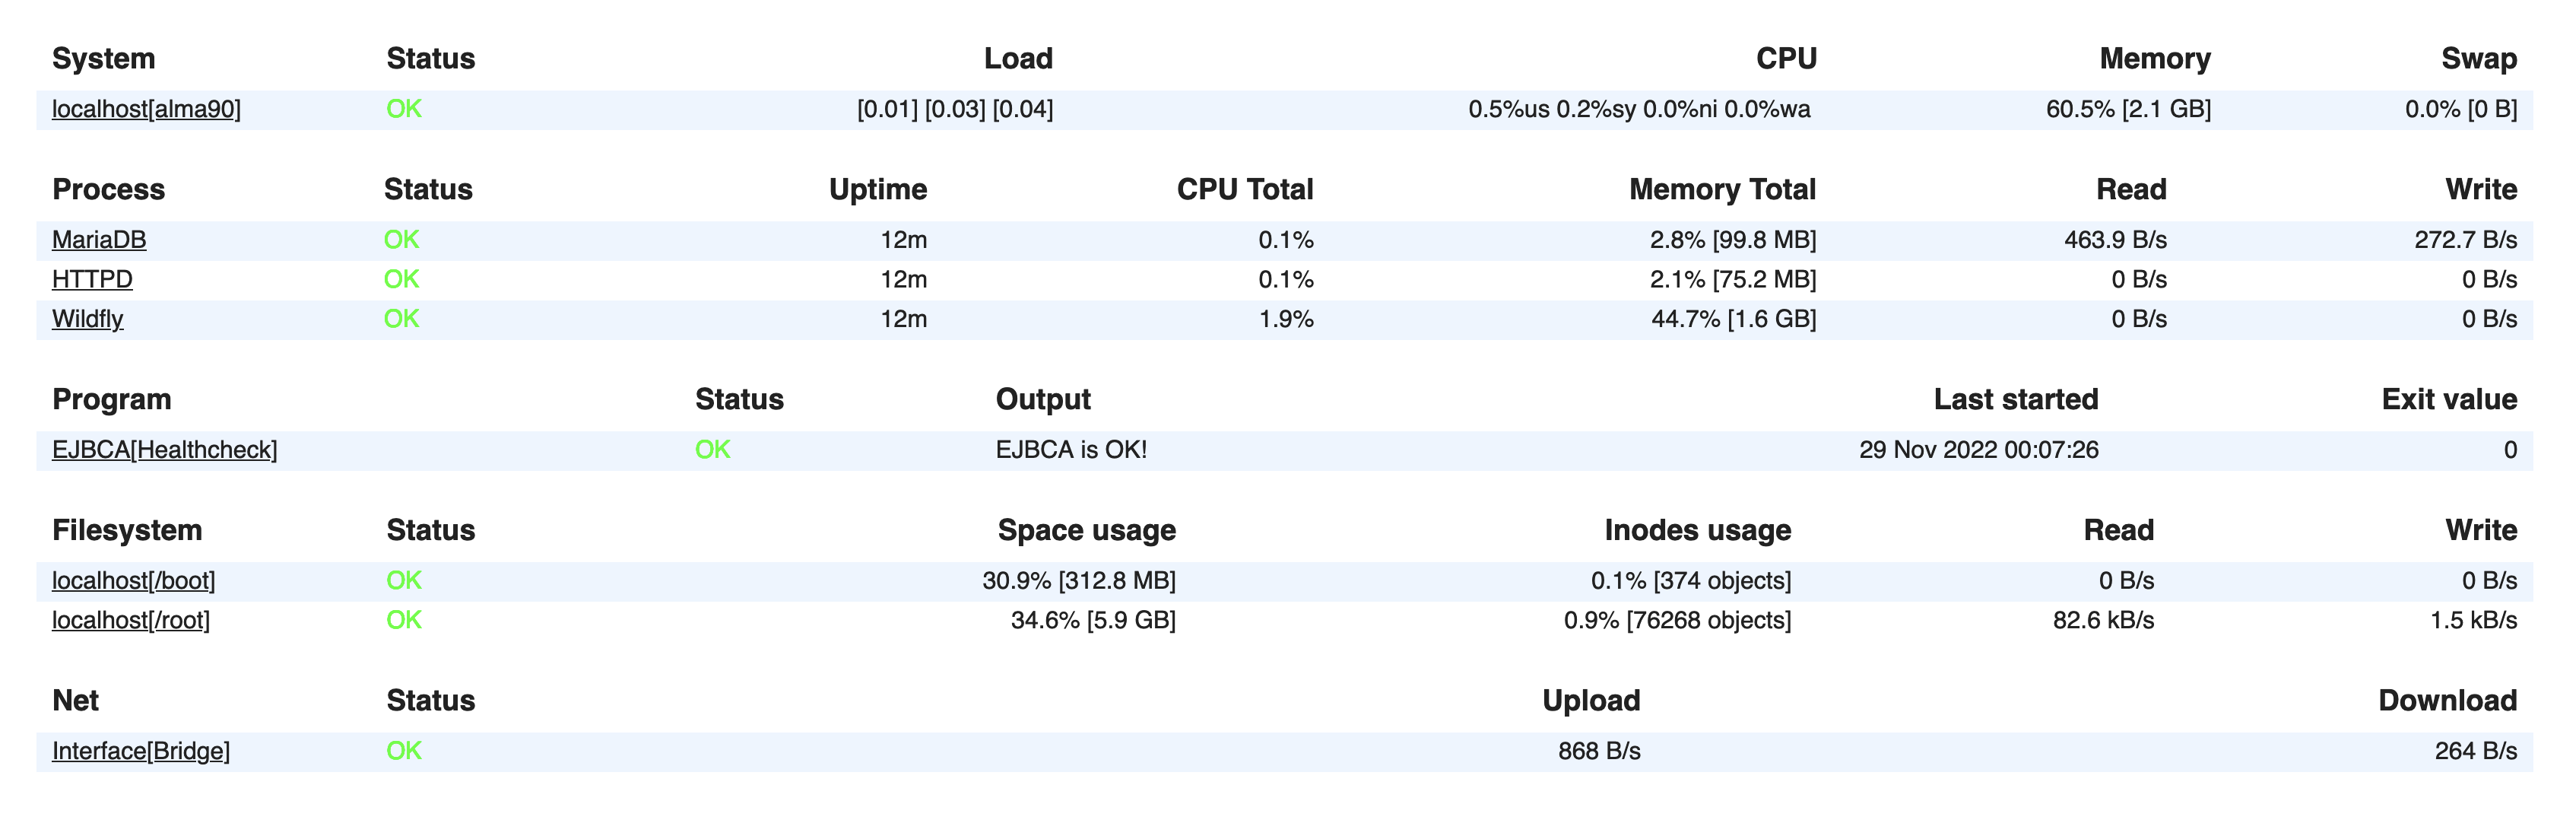
Task: Select the Wildfly process link
Action: coord(88,319)
